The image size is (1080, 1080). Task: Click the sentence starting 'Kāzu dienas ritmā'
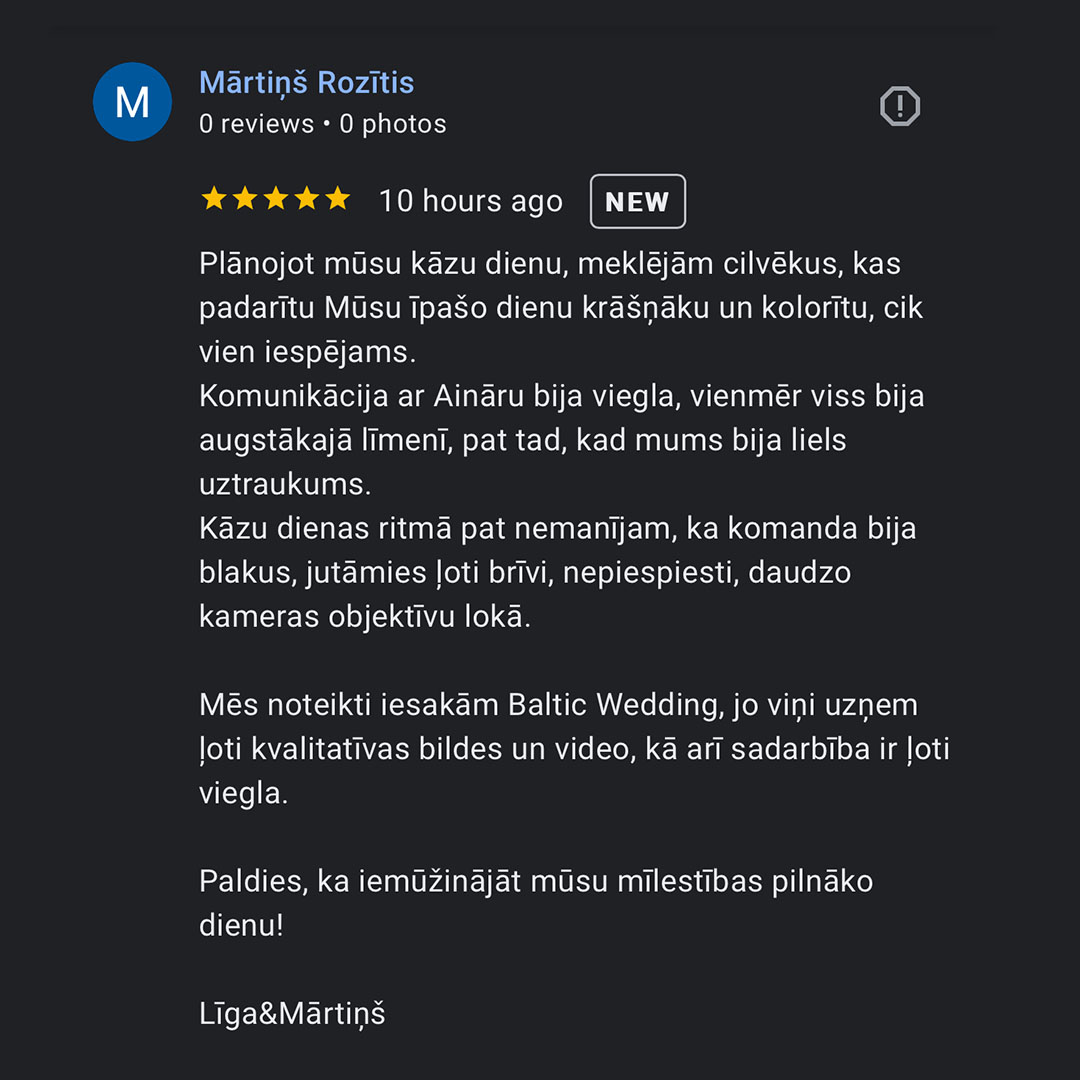558,572
